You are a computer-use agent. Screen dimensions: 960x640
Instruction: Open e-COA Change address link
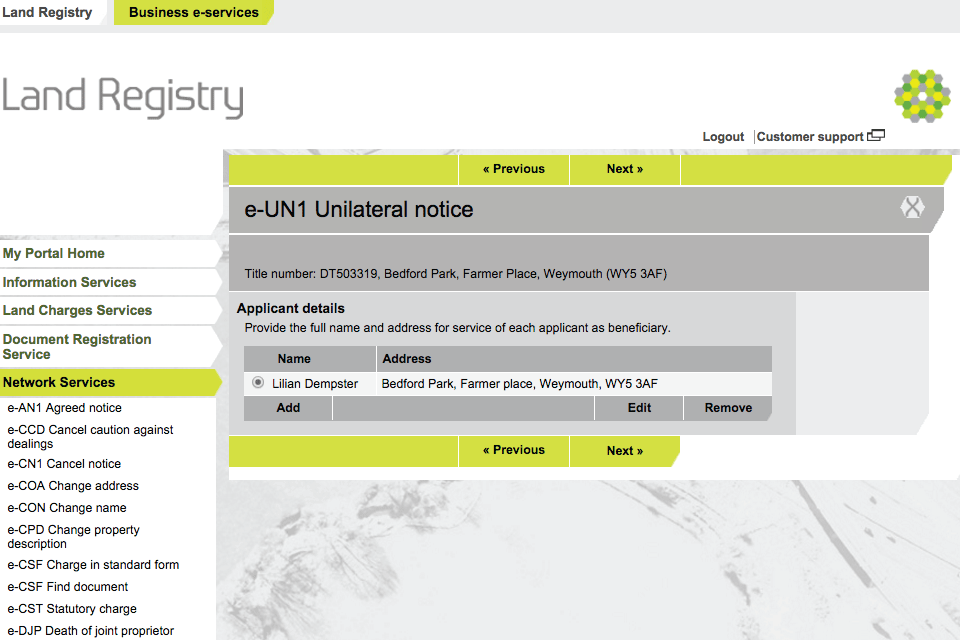tap(73, 486)
